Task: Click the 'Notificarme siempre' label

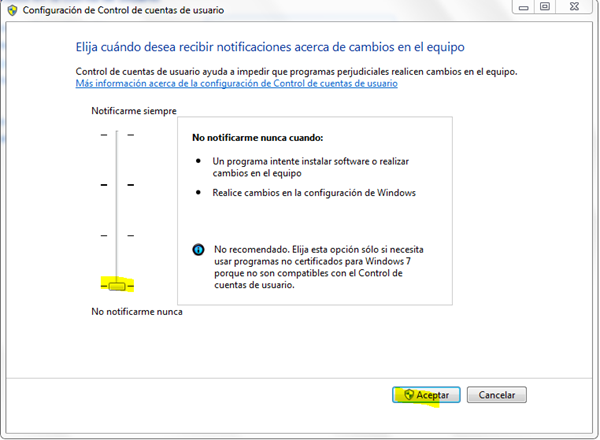Action: point(134,111)
